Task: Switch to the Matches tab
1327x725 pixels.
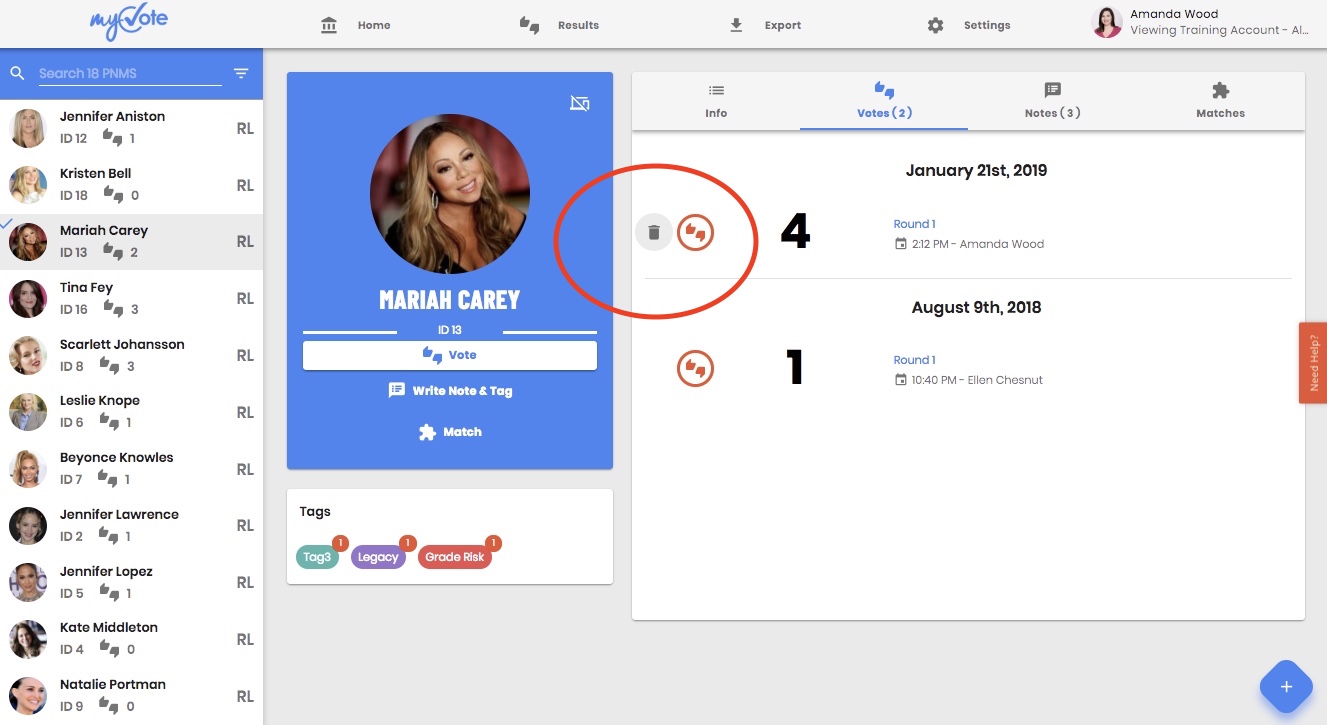Action: 1221,101
